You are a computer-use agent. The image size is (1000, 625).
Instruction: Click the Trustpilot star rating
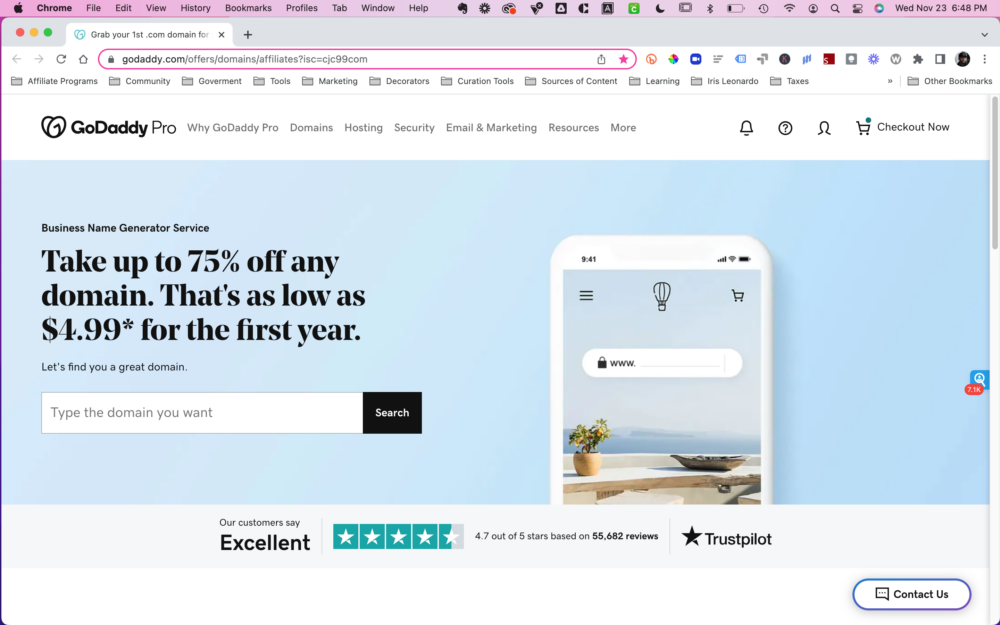tap(398, 537)
